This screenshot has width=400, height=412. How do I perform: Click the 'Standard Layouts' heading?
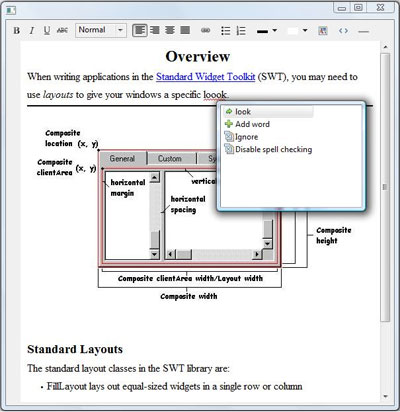coord(75,349)
